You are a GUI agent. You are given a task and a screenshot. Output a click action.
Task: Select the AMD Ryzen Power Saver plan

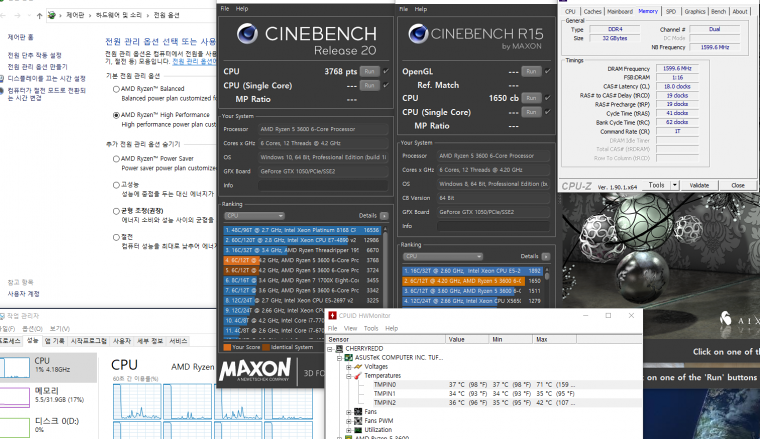pyautogui.click(x=116, y=159)
